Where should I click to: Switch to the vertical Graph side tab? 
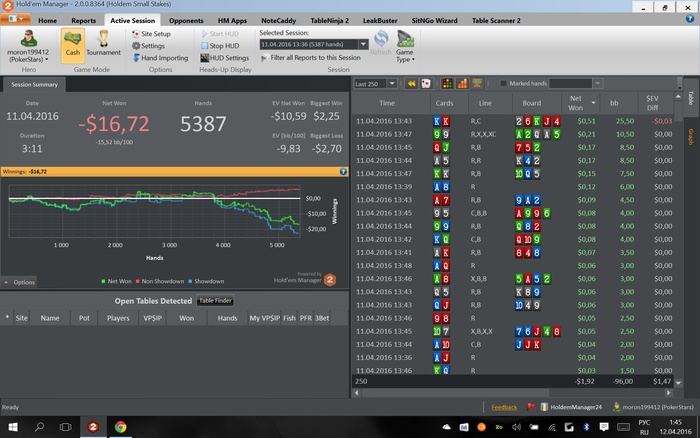691,137
